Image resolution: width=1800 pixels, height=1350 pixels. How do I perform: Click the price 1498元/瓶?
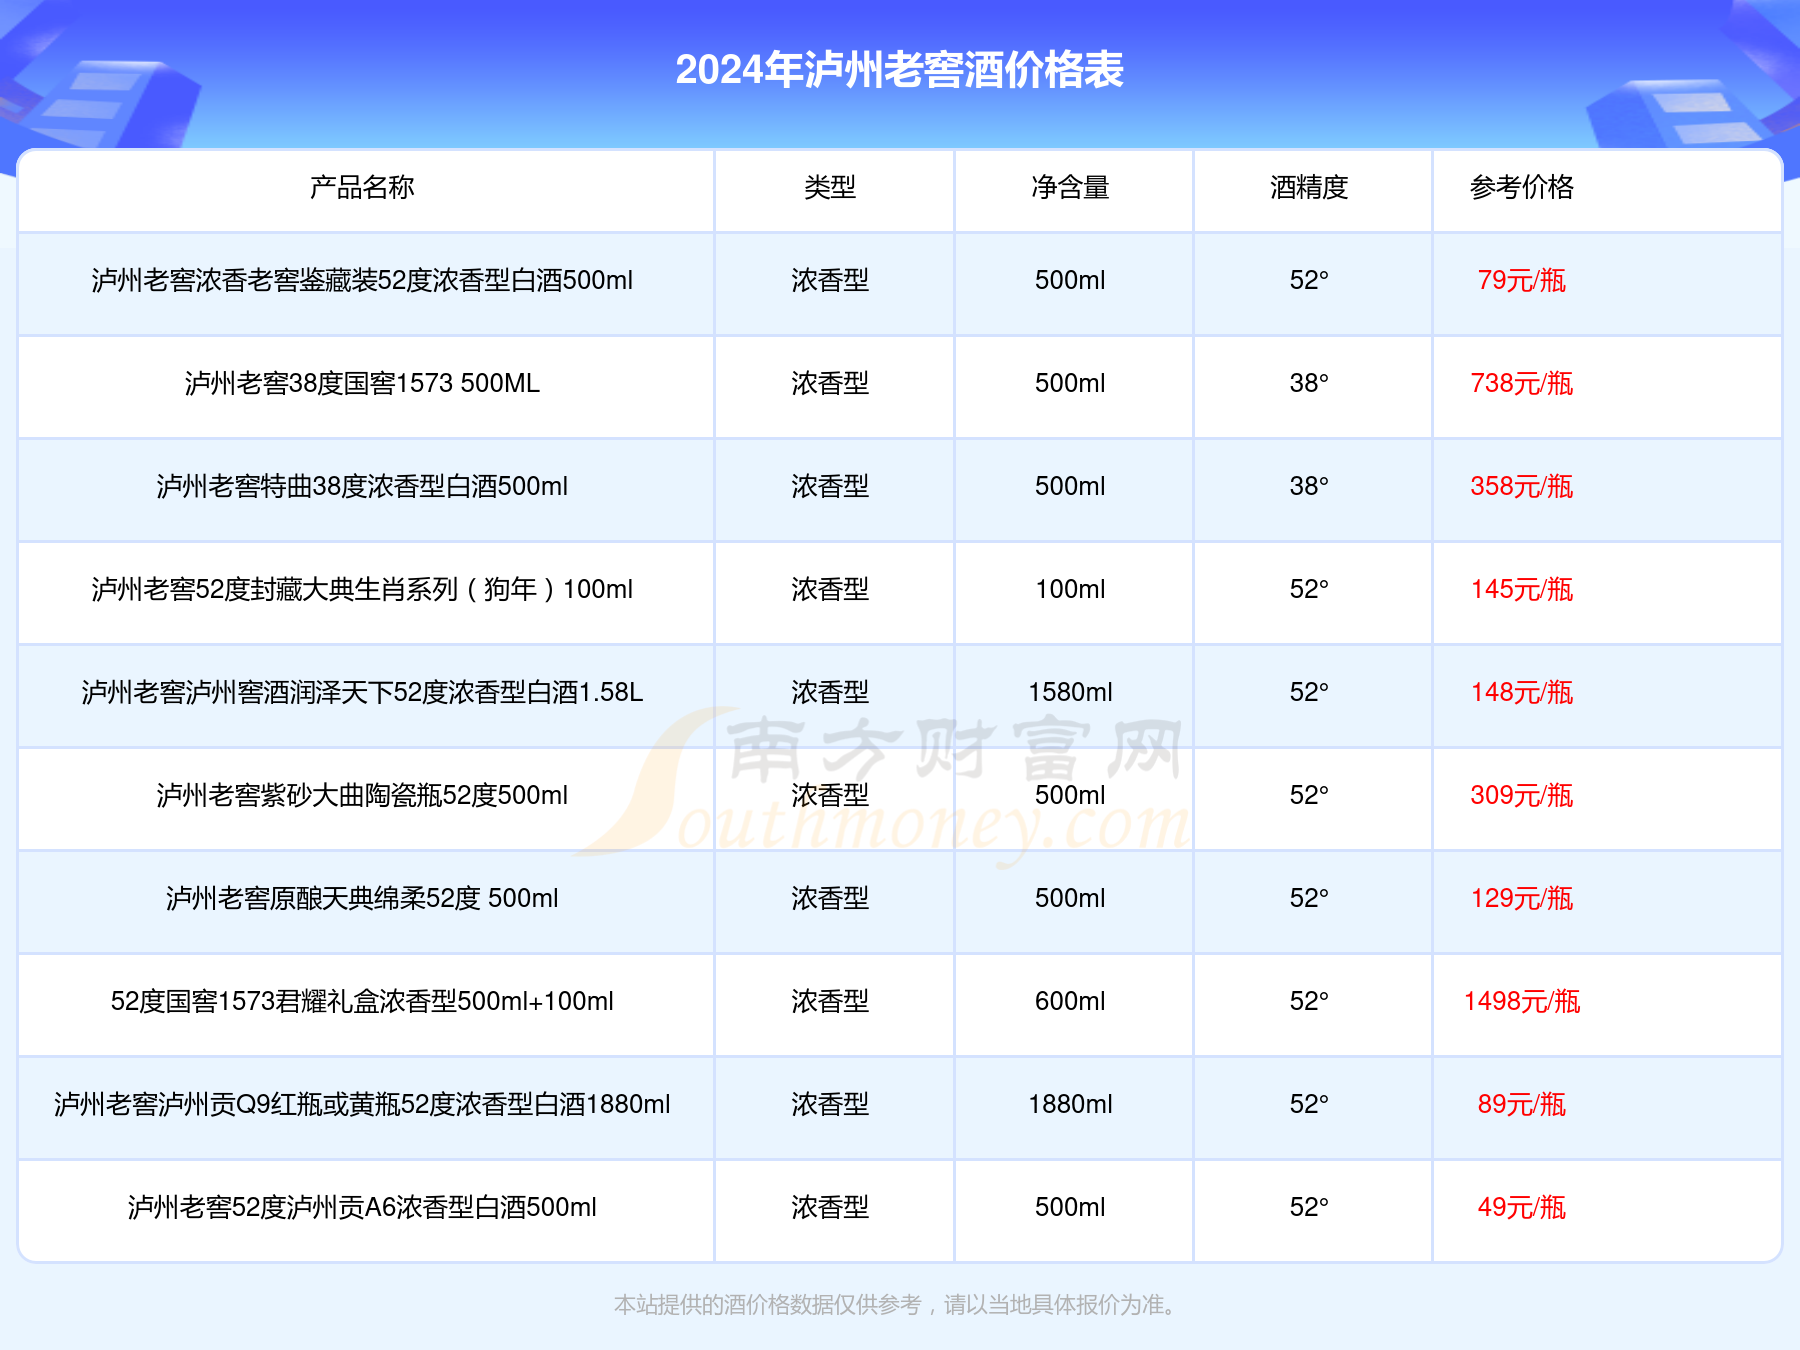(1521, 1002)
